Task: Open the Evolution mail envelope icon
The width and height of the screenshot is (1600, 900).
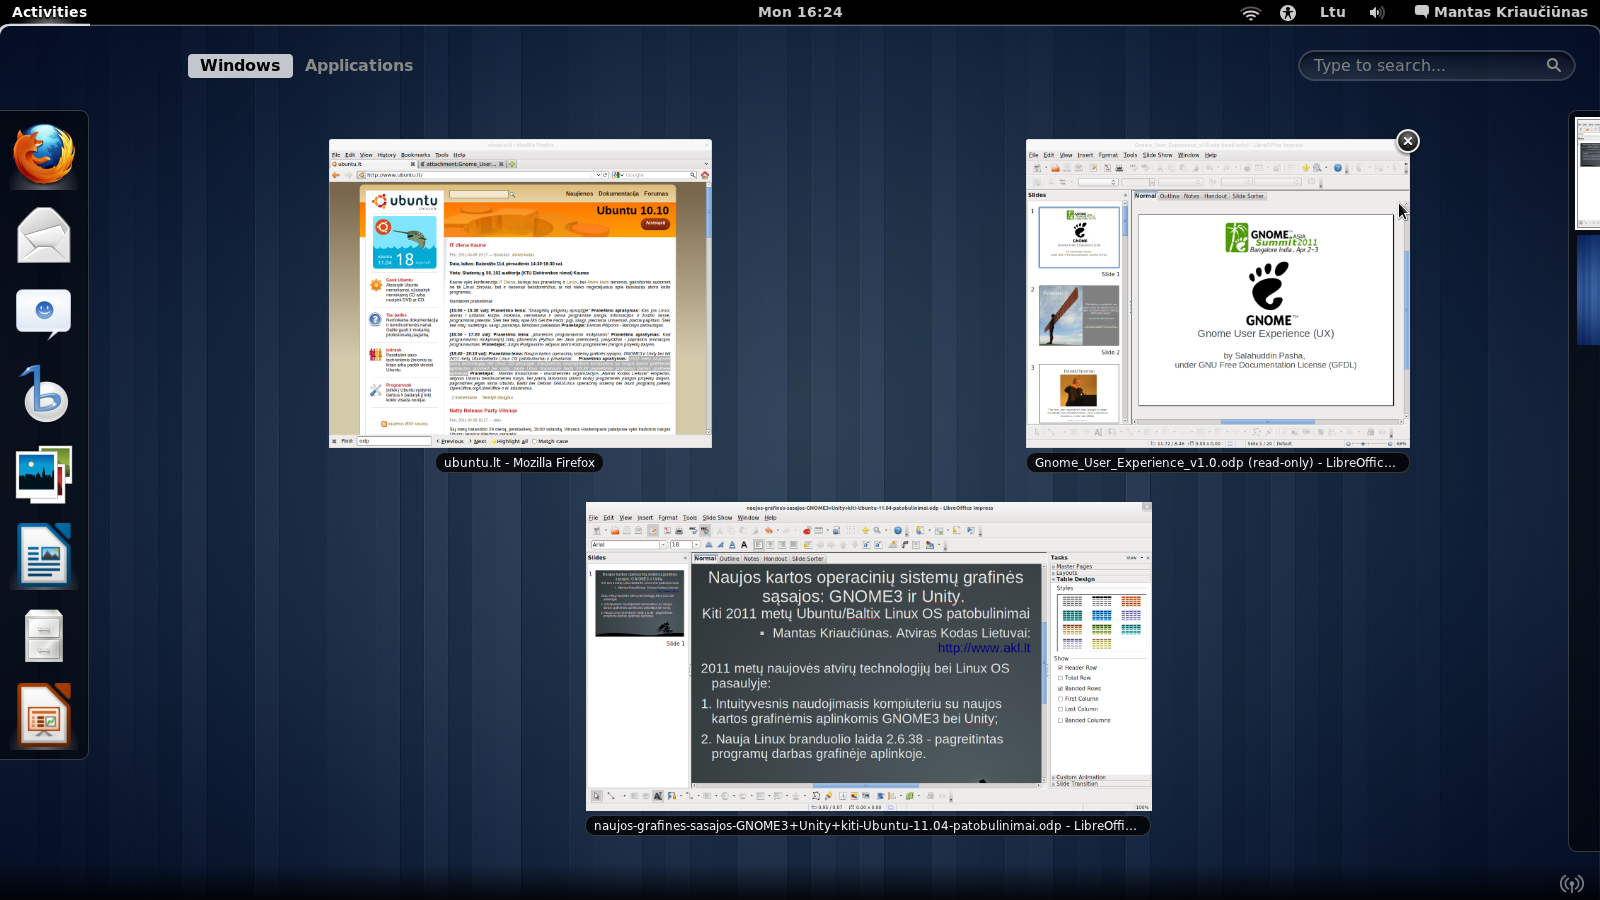Action: (44, 235)
